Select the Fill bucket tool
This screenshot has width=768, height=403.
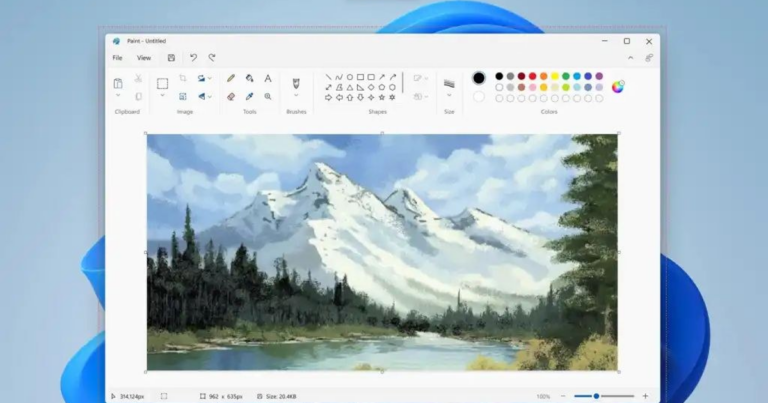pyautogui.click(x=249, y=78)
